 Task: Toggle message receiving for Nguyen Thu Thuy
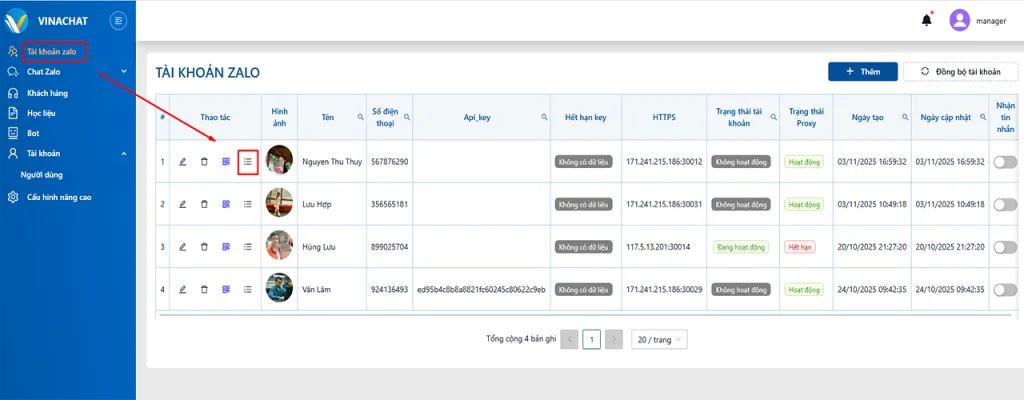[1005, 161]
